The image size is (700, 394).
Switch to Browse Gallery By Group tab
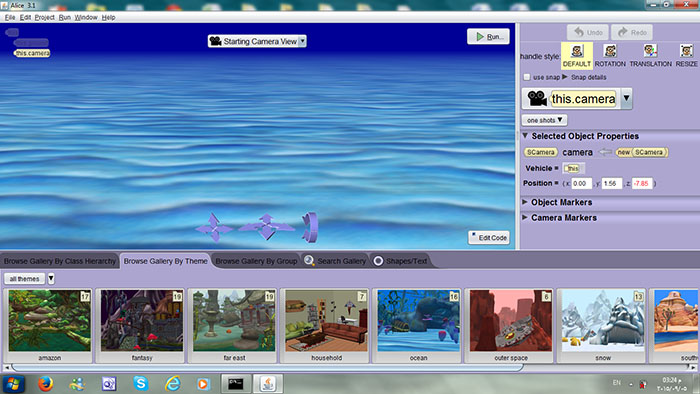[256, 261]
